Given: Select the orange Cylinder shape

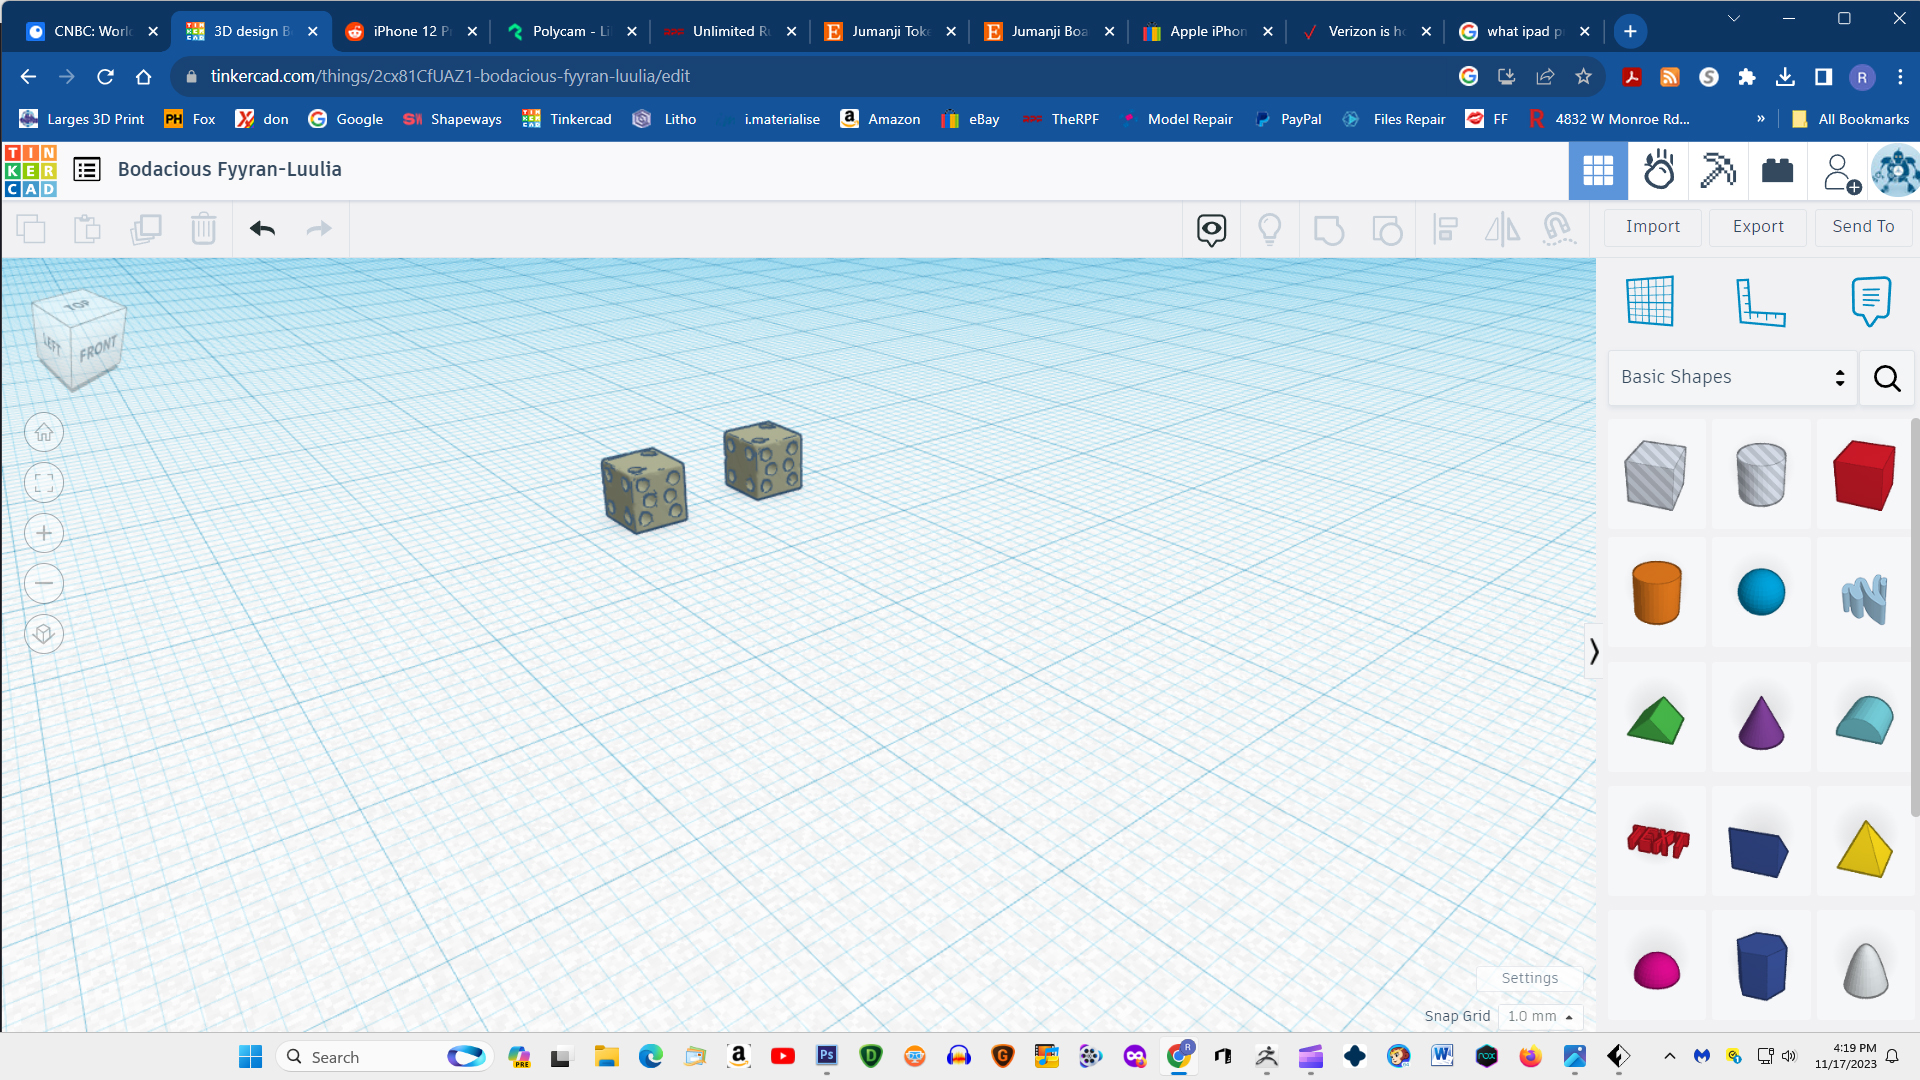Looking at the screenshot, I should (x=1656, y=592).
